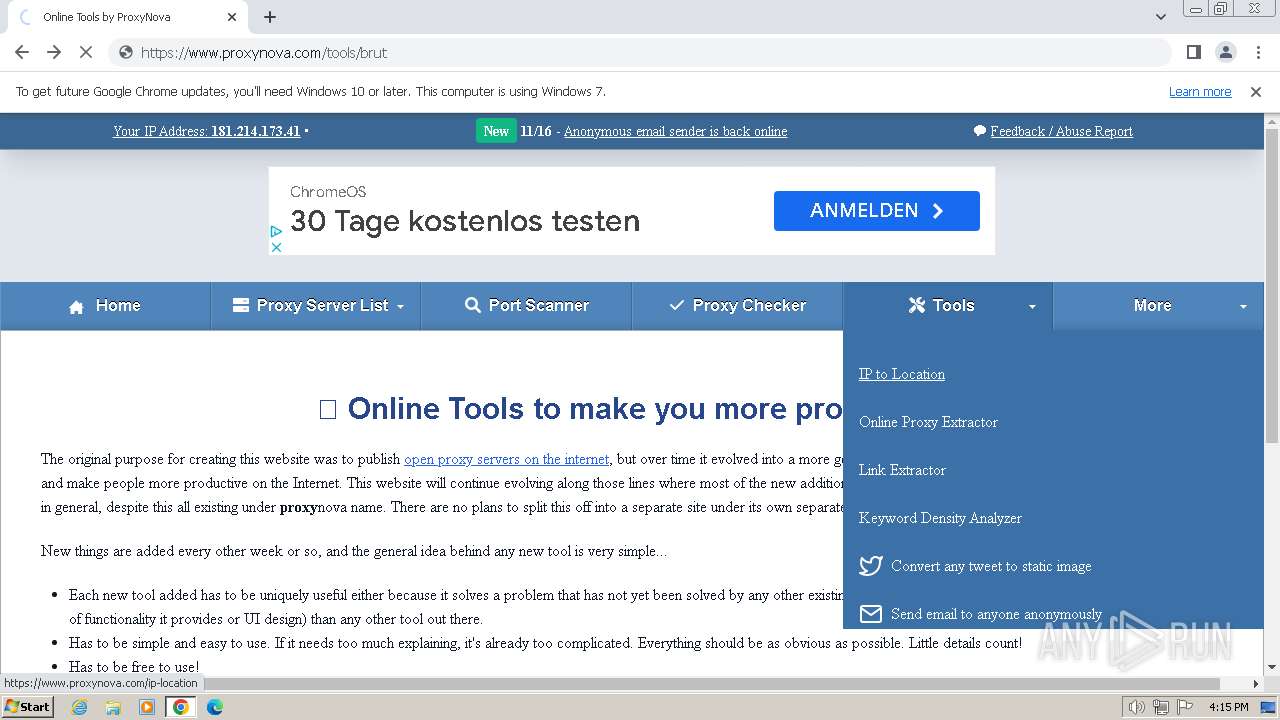This screenshot has width=1280, height=720.
Task: Open the media player taskbar icon
Action: (x=147, y=707)
